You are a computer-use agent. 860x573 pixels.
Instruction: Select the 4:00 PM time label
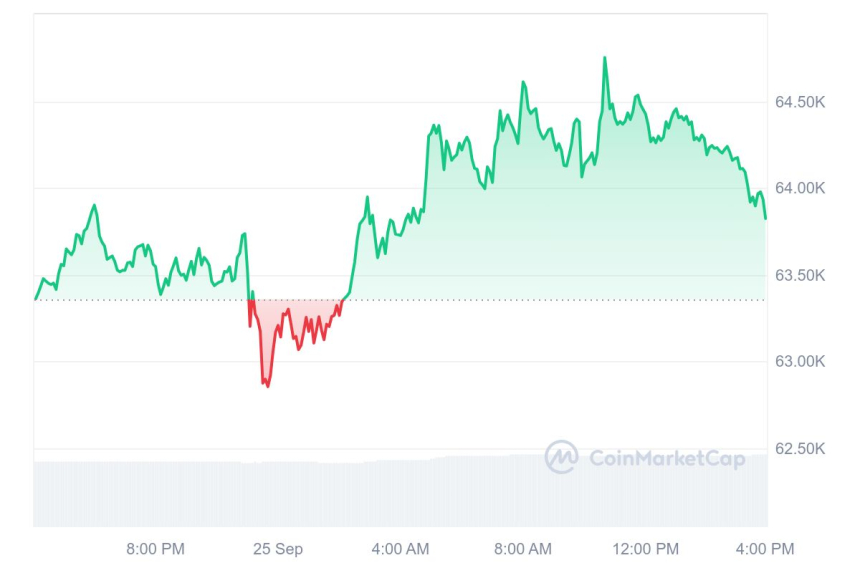pyautogui.click(x=767, y=549)
